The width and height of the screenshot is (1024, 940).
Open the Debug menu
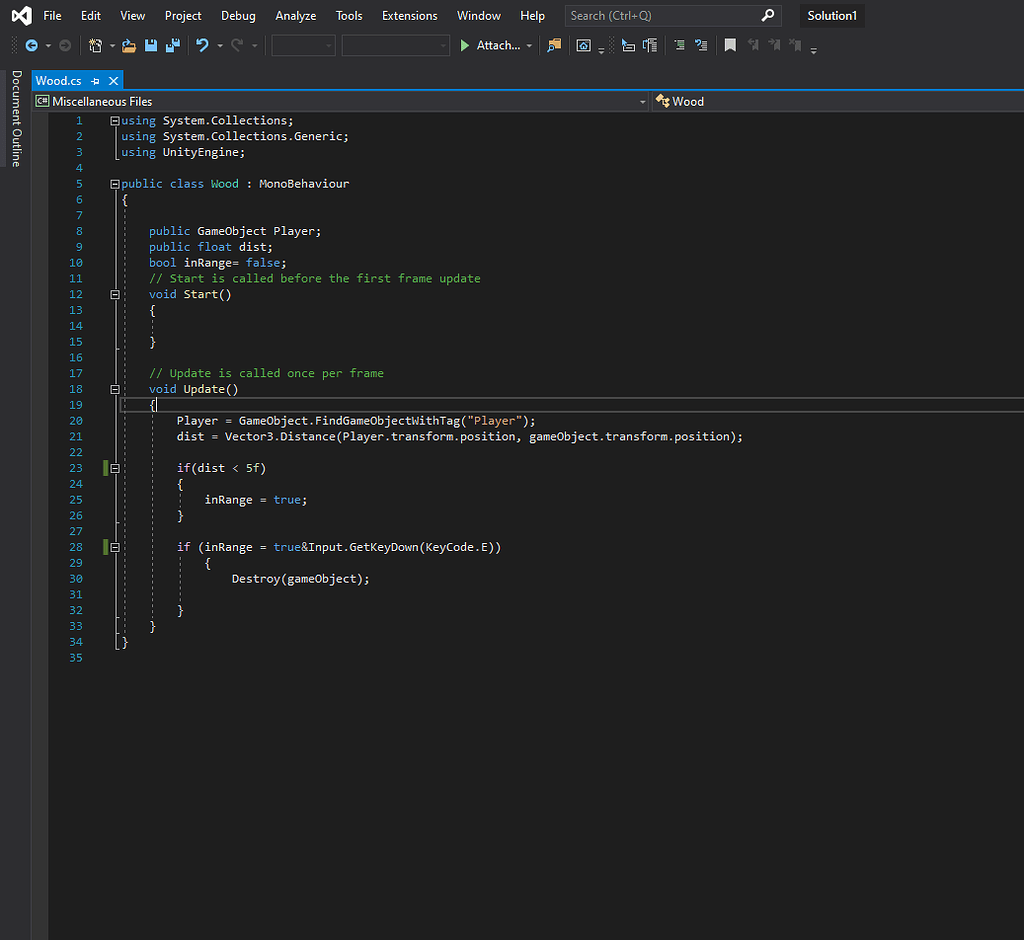(238, 16)
